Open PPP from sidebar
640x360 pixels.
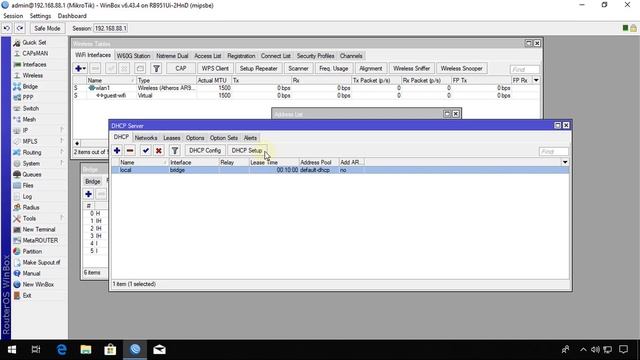coord(28,98)
